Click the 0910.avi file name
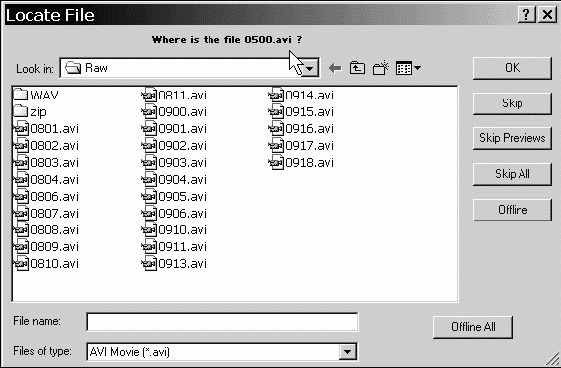The width and height of the screenshot is (561, 368). pyautogui.click(x=182, y=229)
